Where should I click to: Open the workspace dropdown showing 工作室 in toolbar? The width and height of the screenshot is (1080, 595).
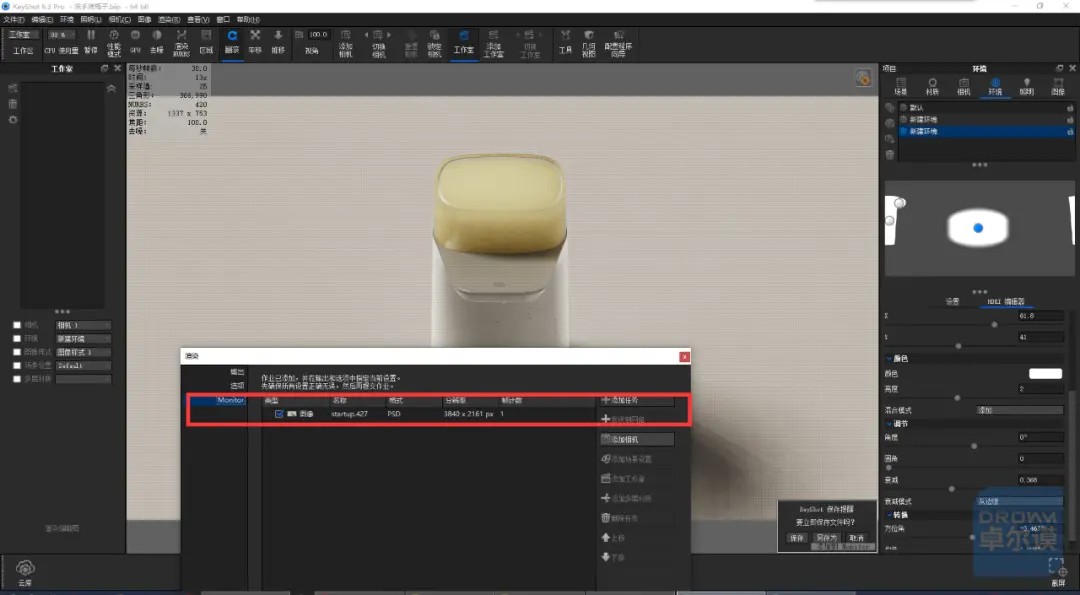(23, 34)
